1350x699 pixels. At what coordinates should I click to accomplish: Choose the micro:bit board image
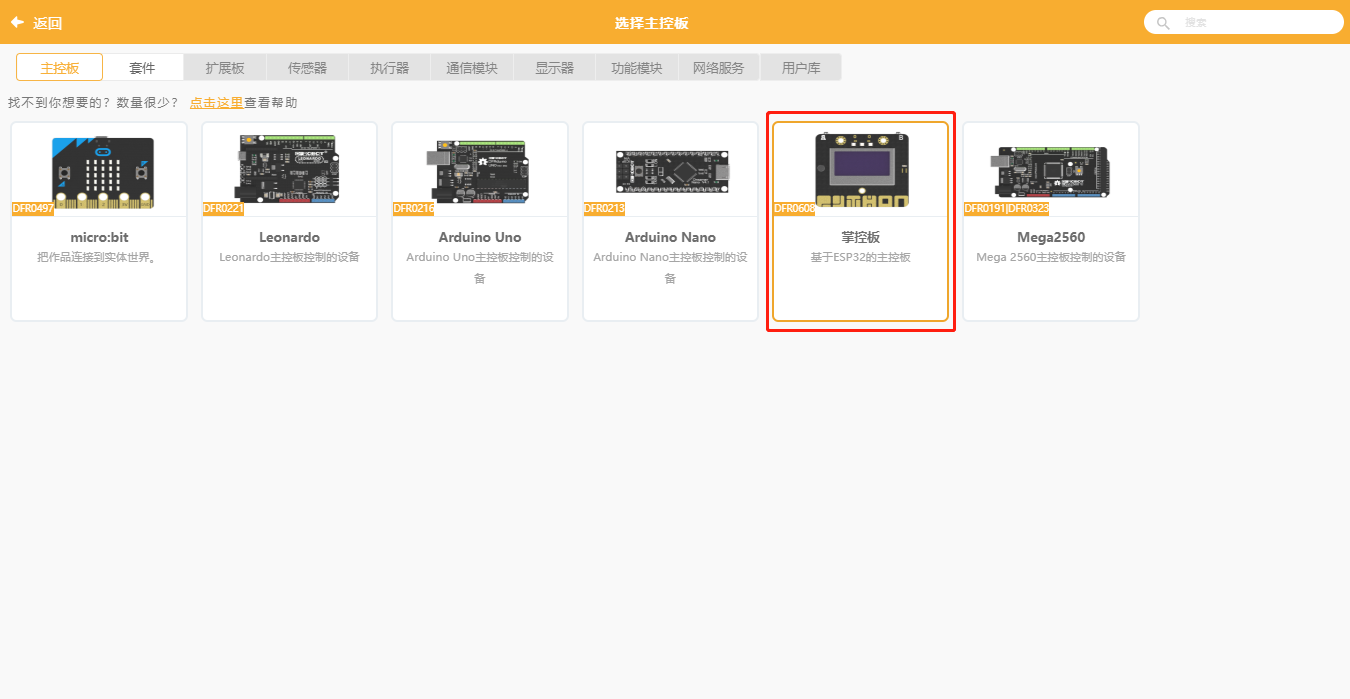coord(103,173)
